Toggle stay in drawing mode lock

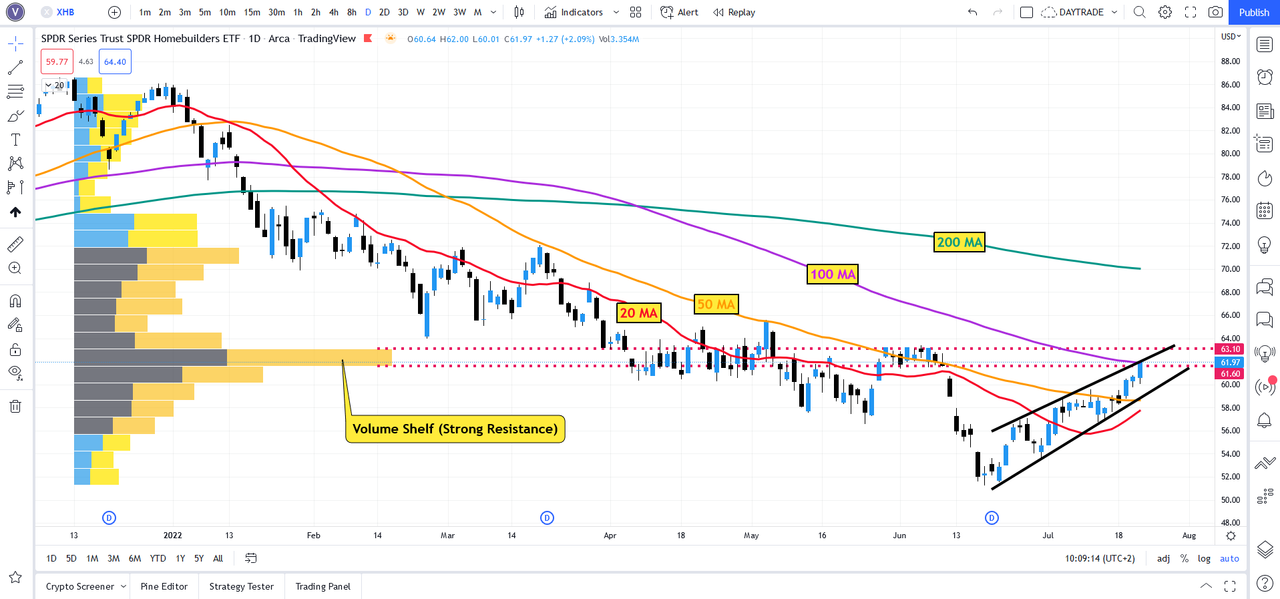point(15,324)
